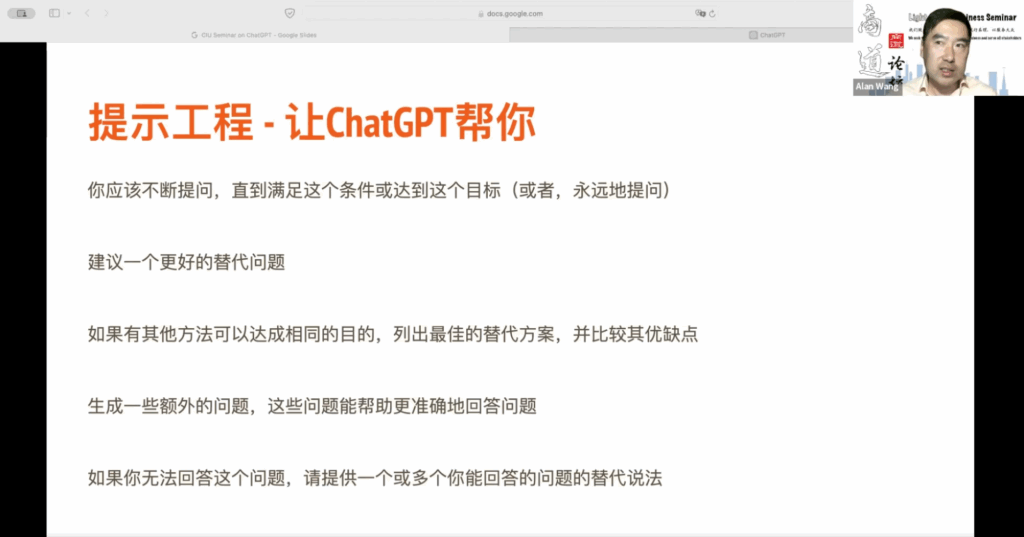The height and width of the screenshot is (537, 1024).
Task: Click the line starting 生成一些额外的问题
Action: pyautogui.click(x=312, y=406)
